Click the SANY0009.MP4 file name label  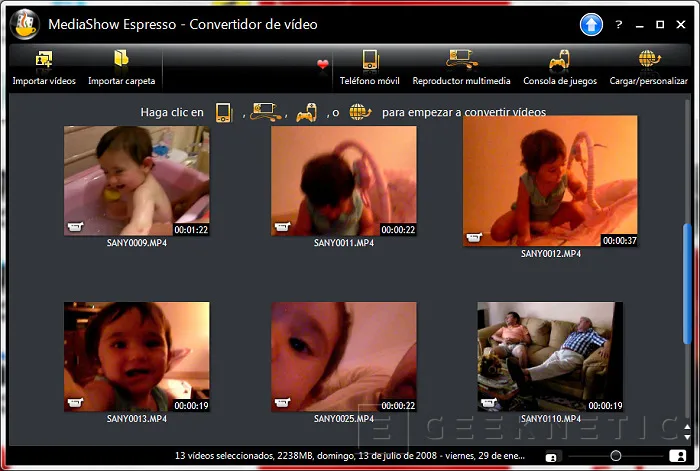click(x=137, y=243)
